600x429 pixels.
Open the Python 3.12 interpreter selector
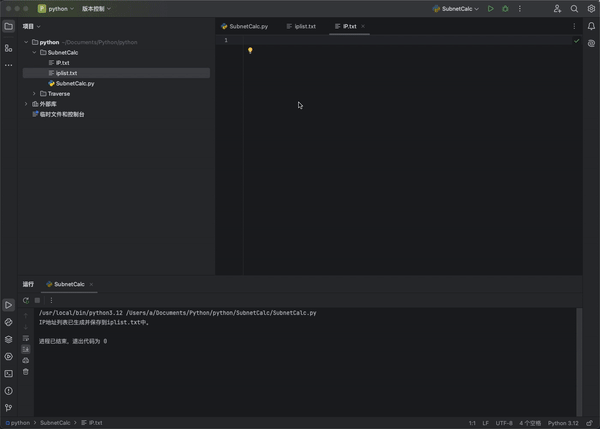click(563, 423)
